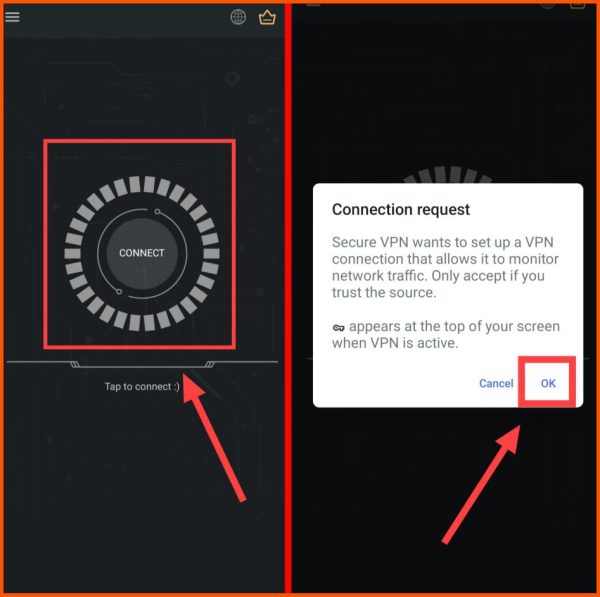Click the red arrow pointing at OK
This screenshot has width=600, height=597.
pos(483,483)
